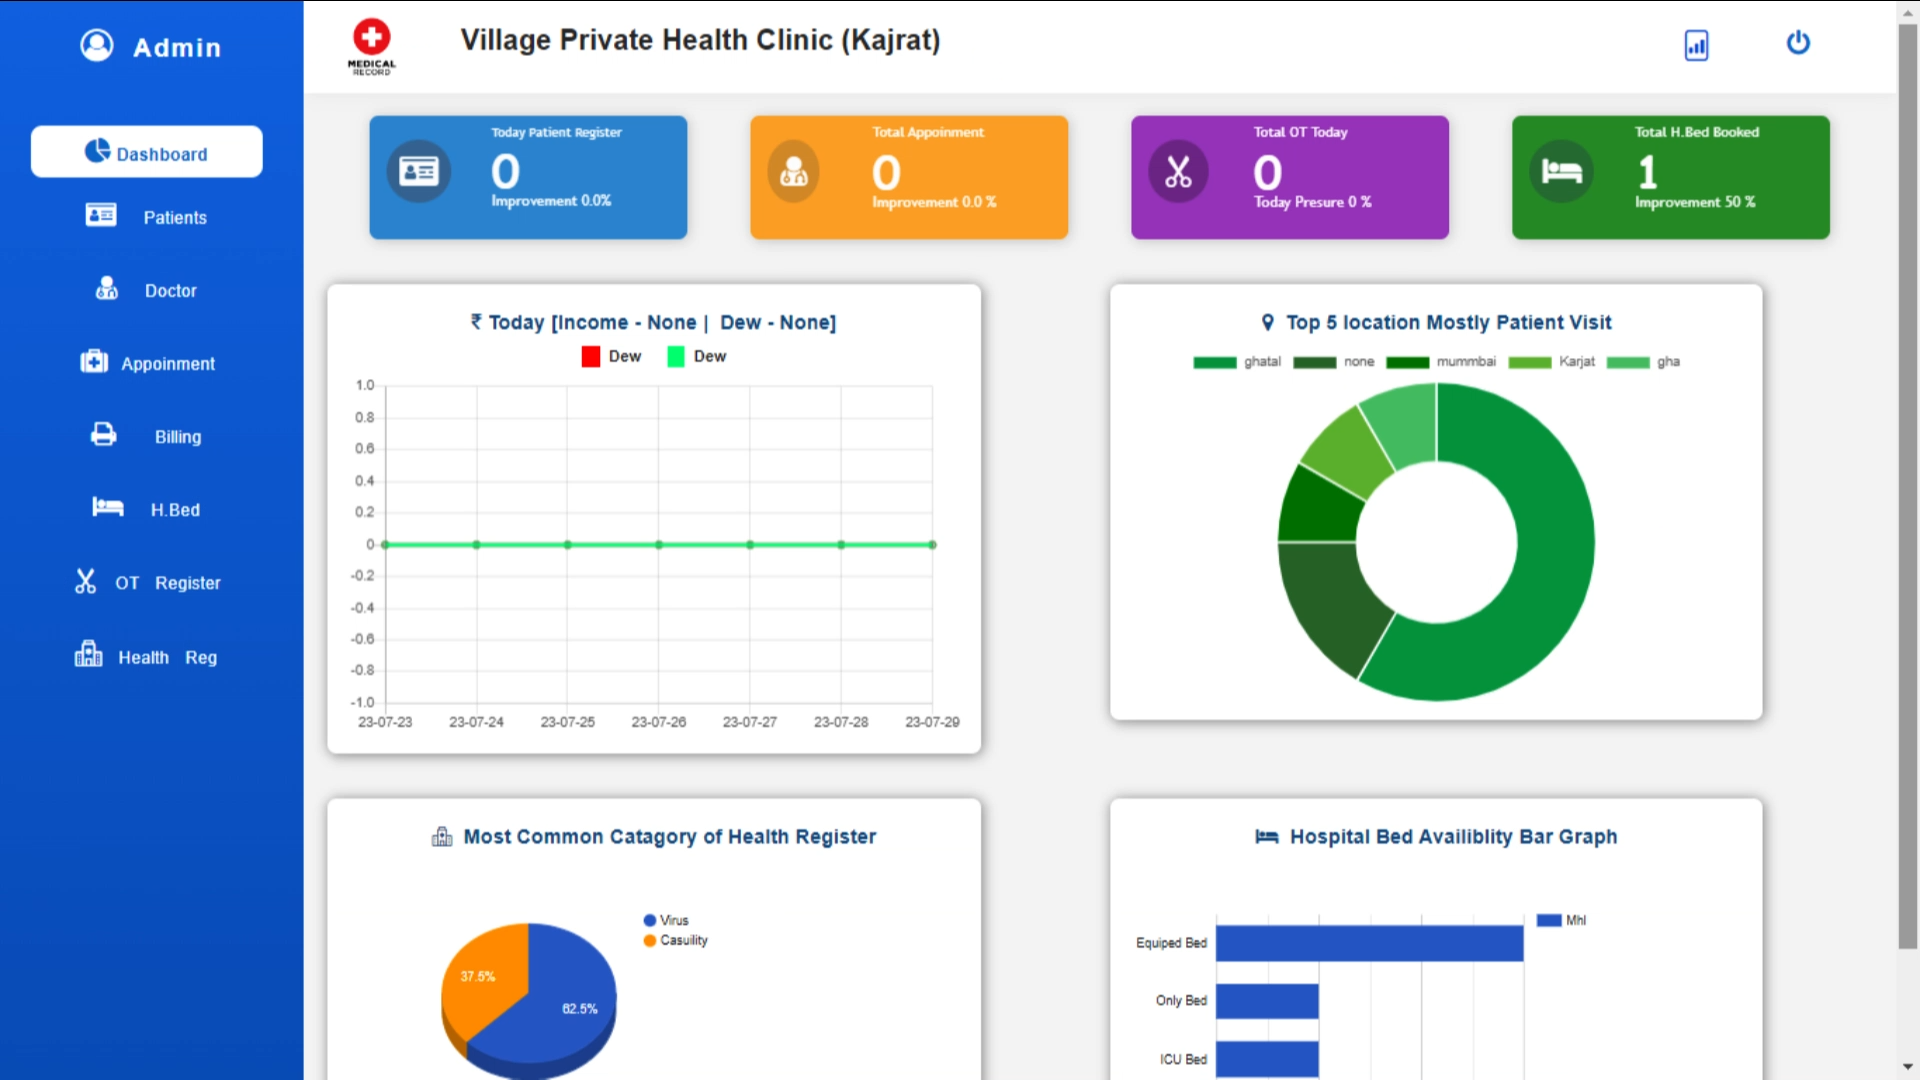Click the Admin user avatar icon
The width and height of the screenshot is (1920, 1080).
[97, 45]
